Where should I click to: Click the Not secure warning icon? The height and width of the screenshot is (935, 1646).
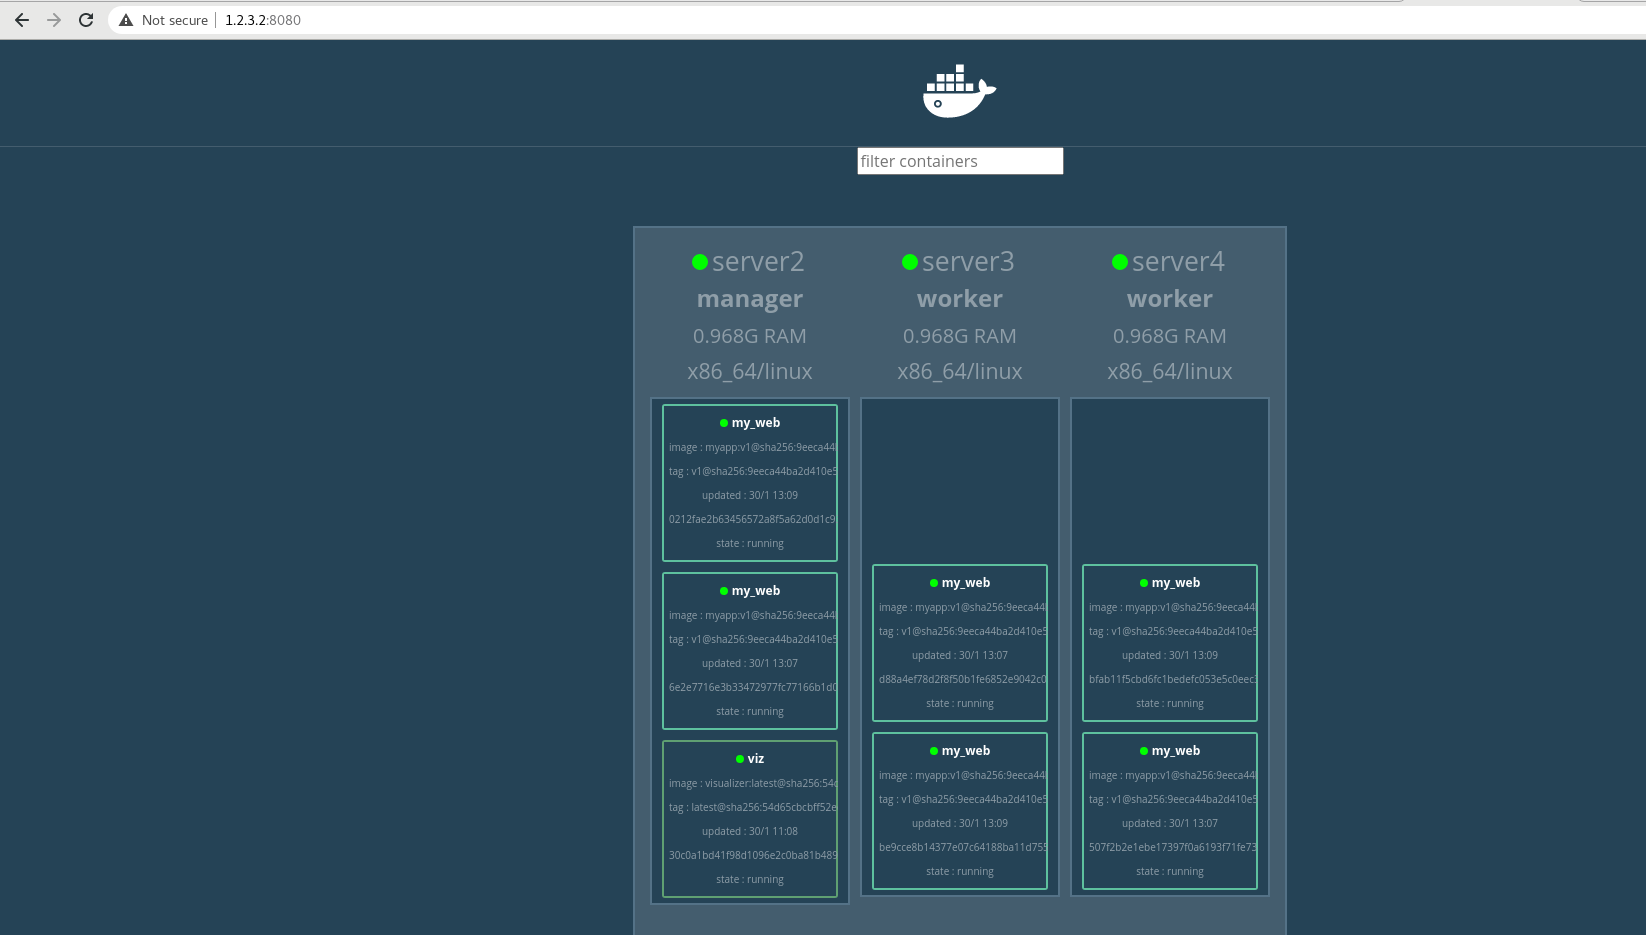[125, 19]
